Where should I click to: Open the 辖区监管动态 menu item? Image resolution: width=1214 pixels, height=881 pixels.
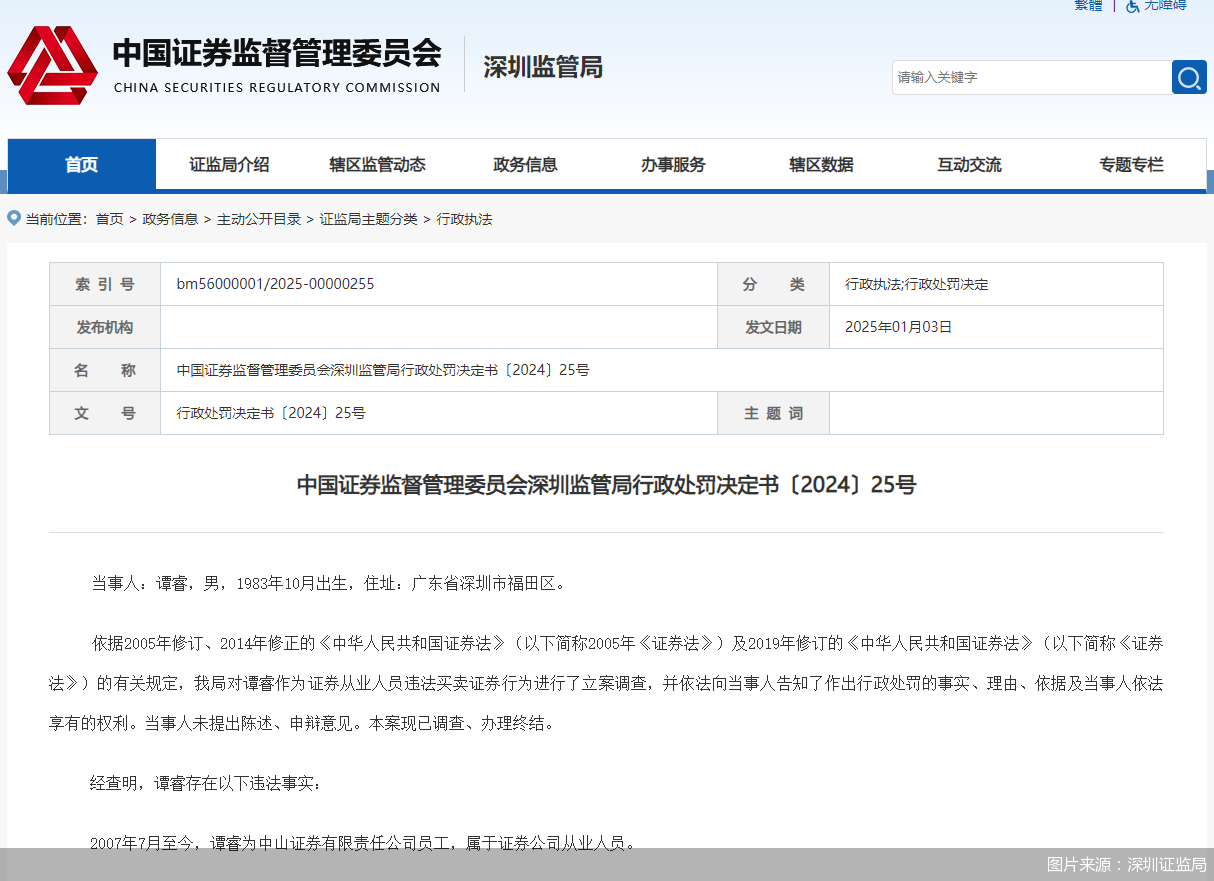point(377,165)
